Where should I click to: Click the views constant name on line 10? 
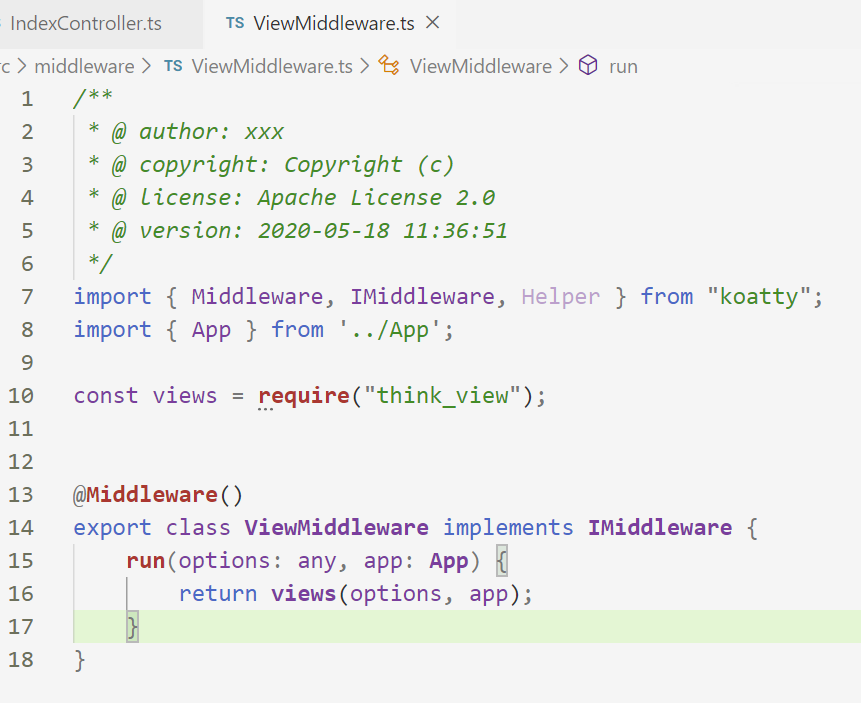coord(185,396)
